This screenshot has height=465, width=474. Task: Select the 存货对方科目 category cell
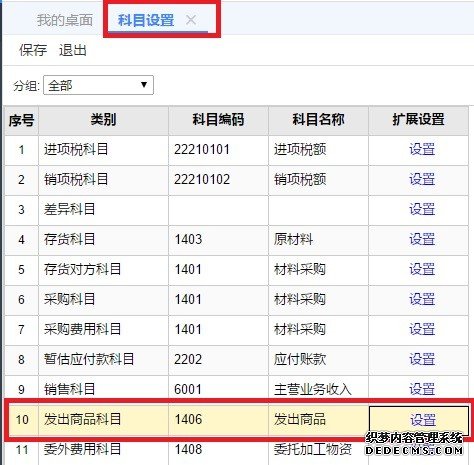(x=103, y=270)
